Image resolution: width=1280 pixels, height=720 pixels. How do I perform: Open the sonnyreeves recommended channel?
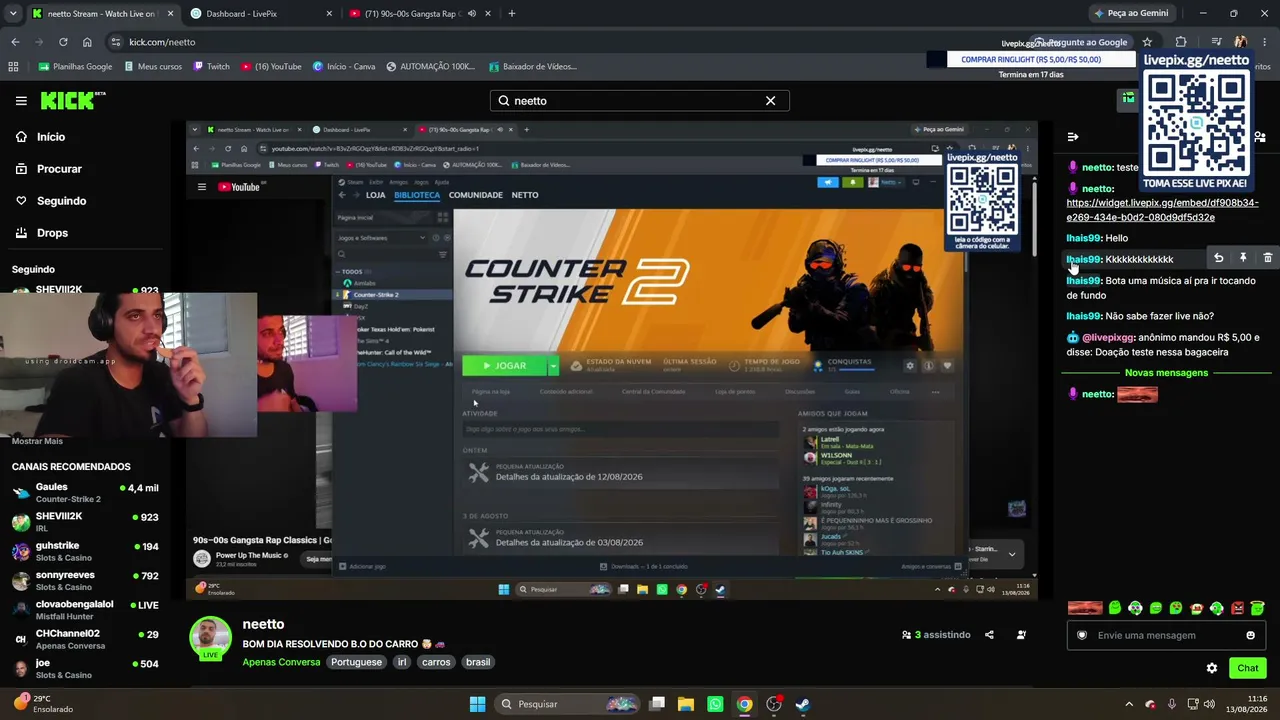point(85,581)
